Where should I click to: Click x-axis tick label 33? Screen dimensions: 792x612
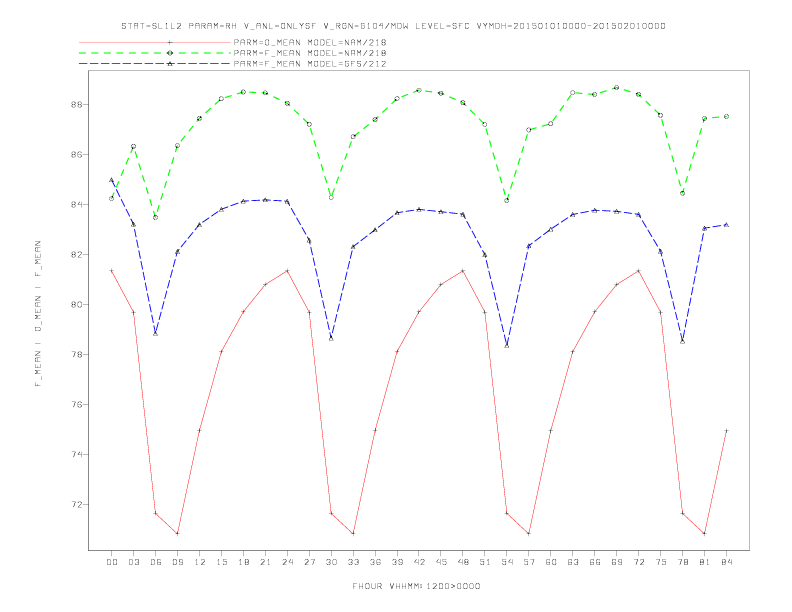click(x=353, y=562)
